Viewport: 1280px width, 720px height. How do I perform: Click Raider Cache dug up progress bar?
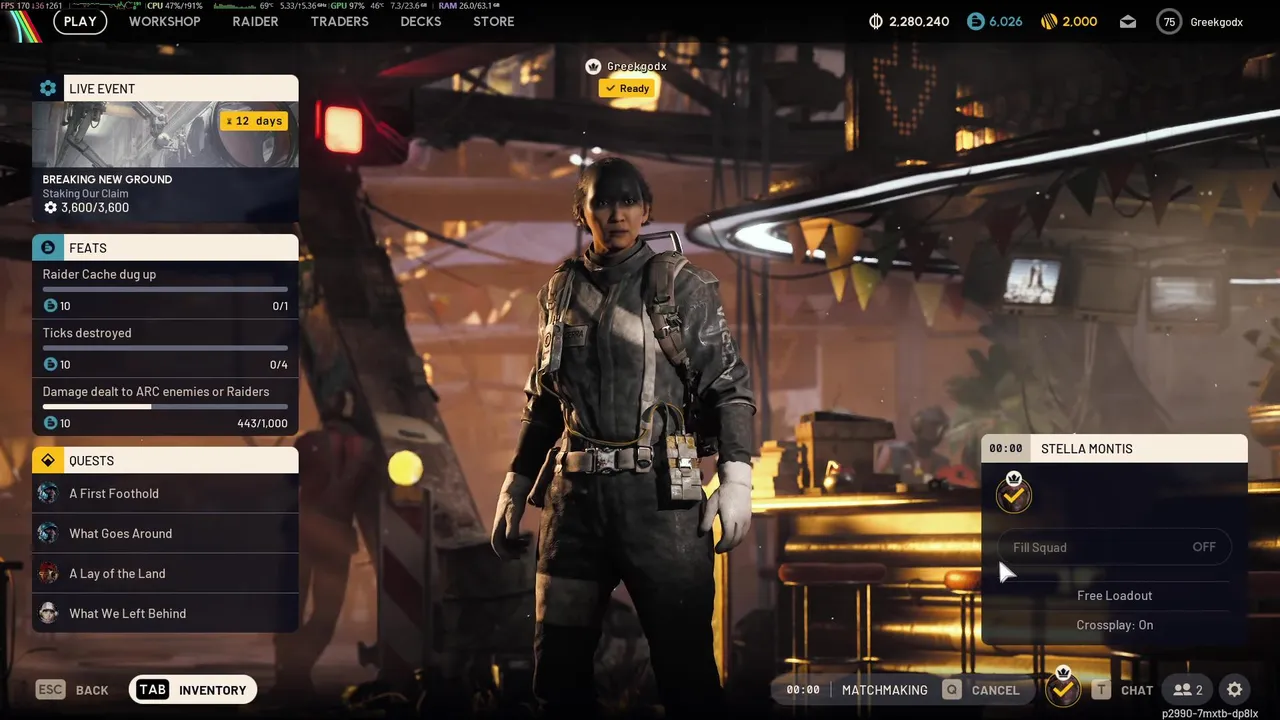[x=165, y=290]
